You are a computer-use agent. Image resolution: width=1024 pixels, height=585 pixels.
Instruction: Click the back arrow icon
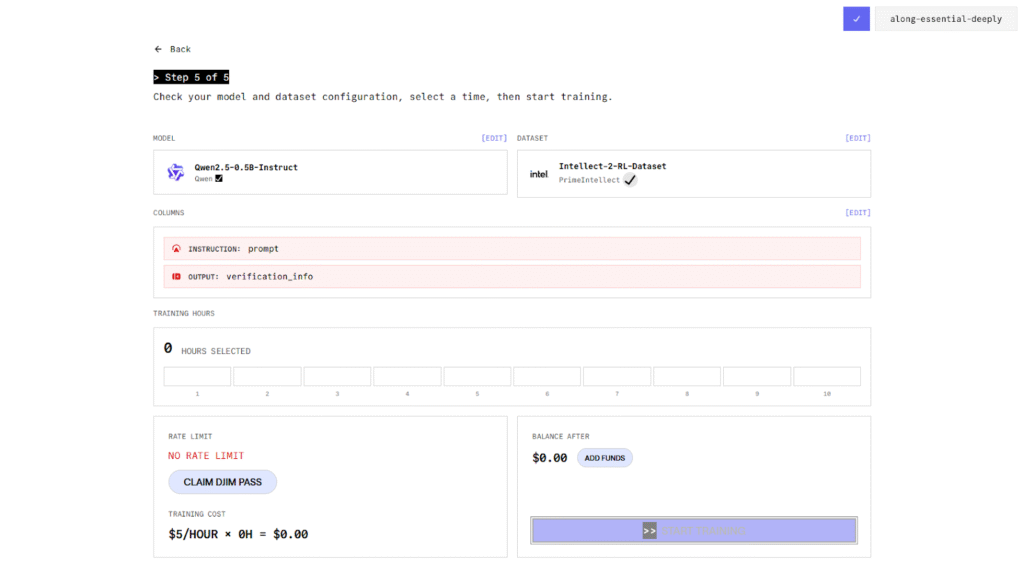158,49
